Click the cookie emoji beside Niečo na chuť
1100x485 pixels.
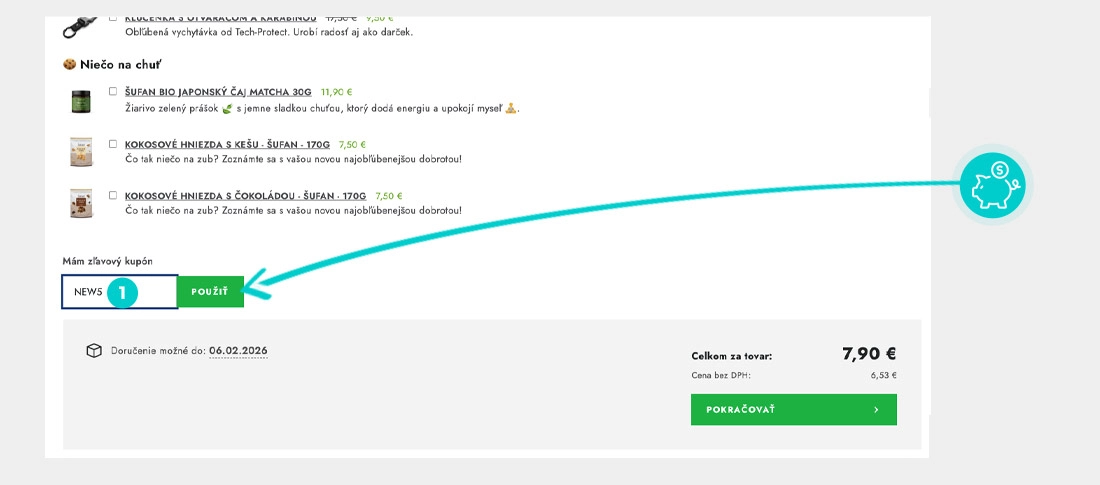(x=69, y=65)
